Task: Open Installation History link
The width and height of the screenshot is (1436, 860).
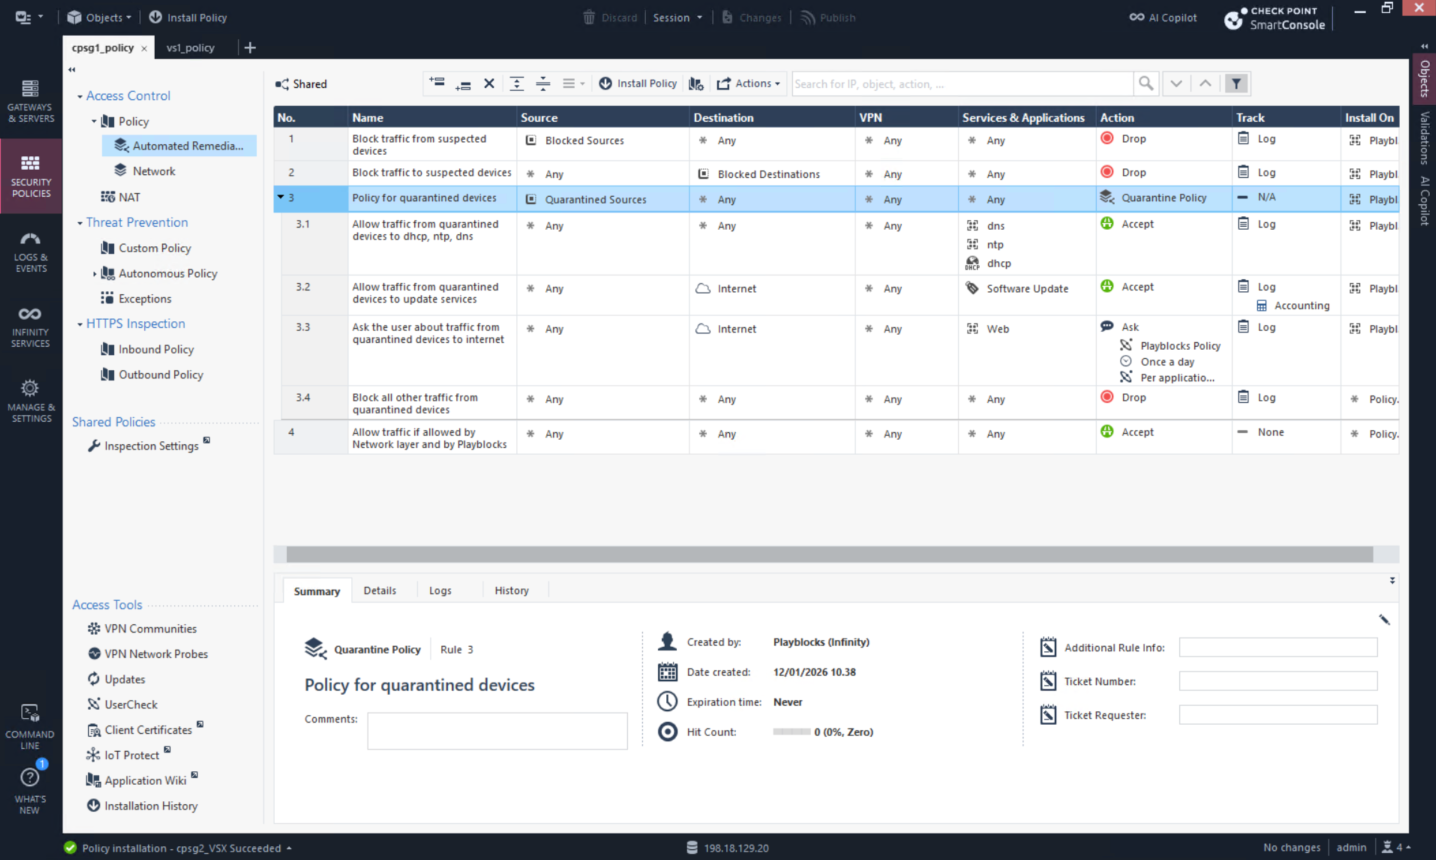Action: coord(151,806)
